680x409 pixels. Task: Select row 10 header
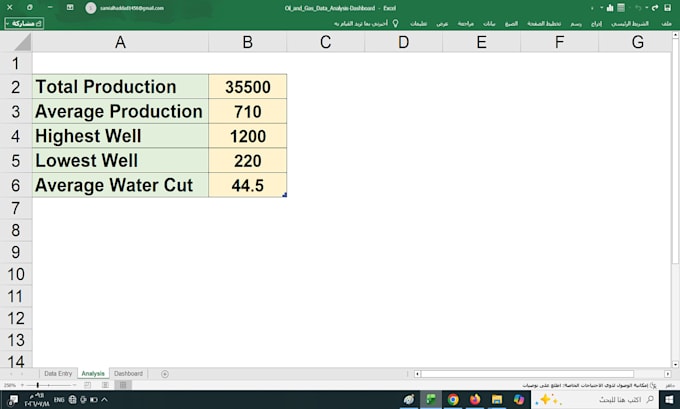pyautogui.click(x=16, y=274)
